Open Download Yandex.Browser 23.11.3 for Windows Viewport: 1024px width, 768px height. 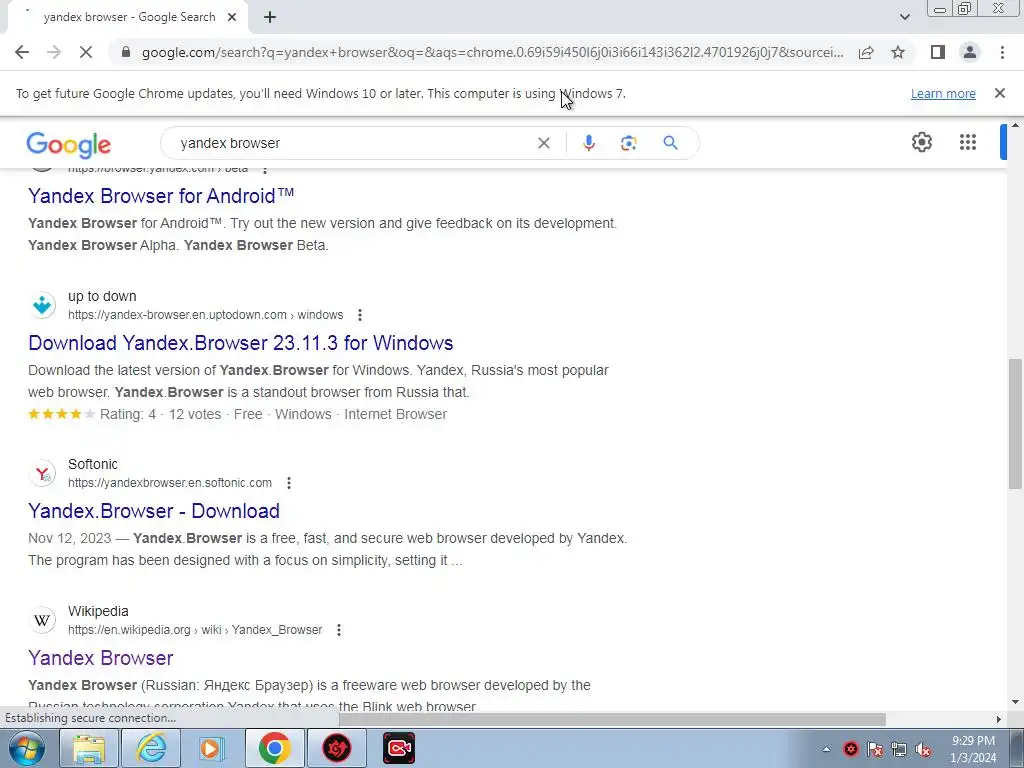point(240,342)
